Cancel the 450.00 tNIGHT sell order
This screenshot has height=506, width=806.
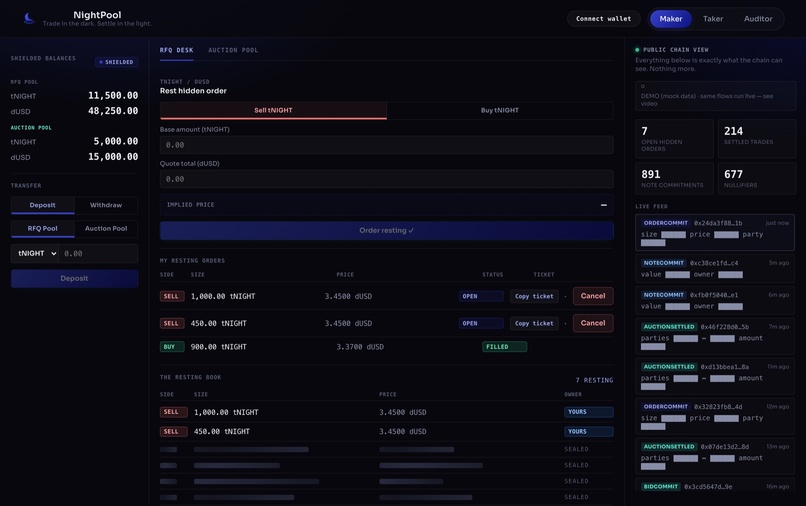[593, 323]
